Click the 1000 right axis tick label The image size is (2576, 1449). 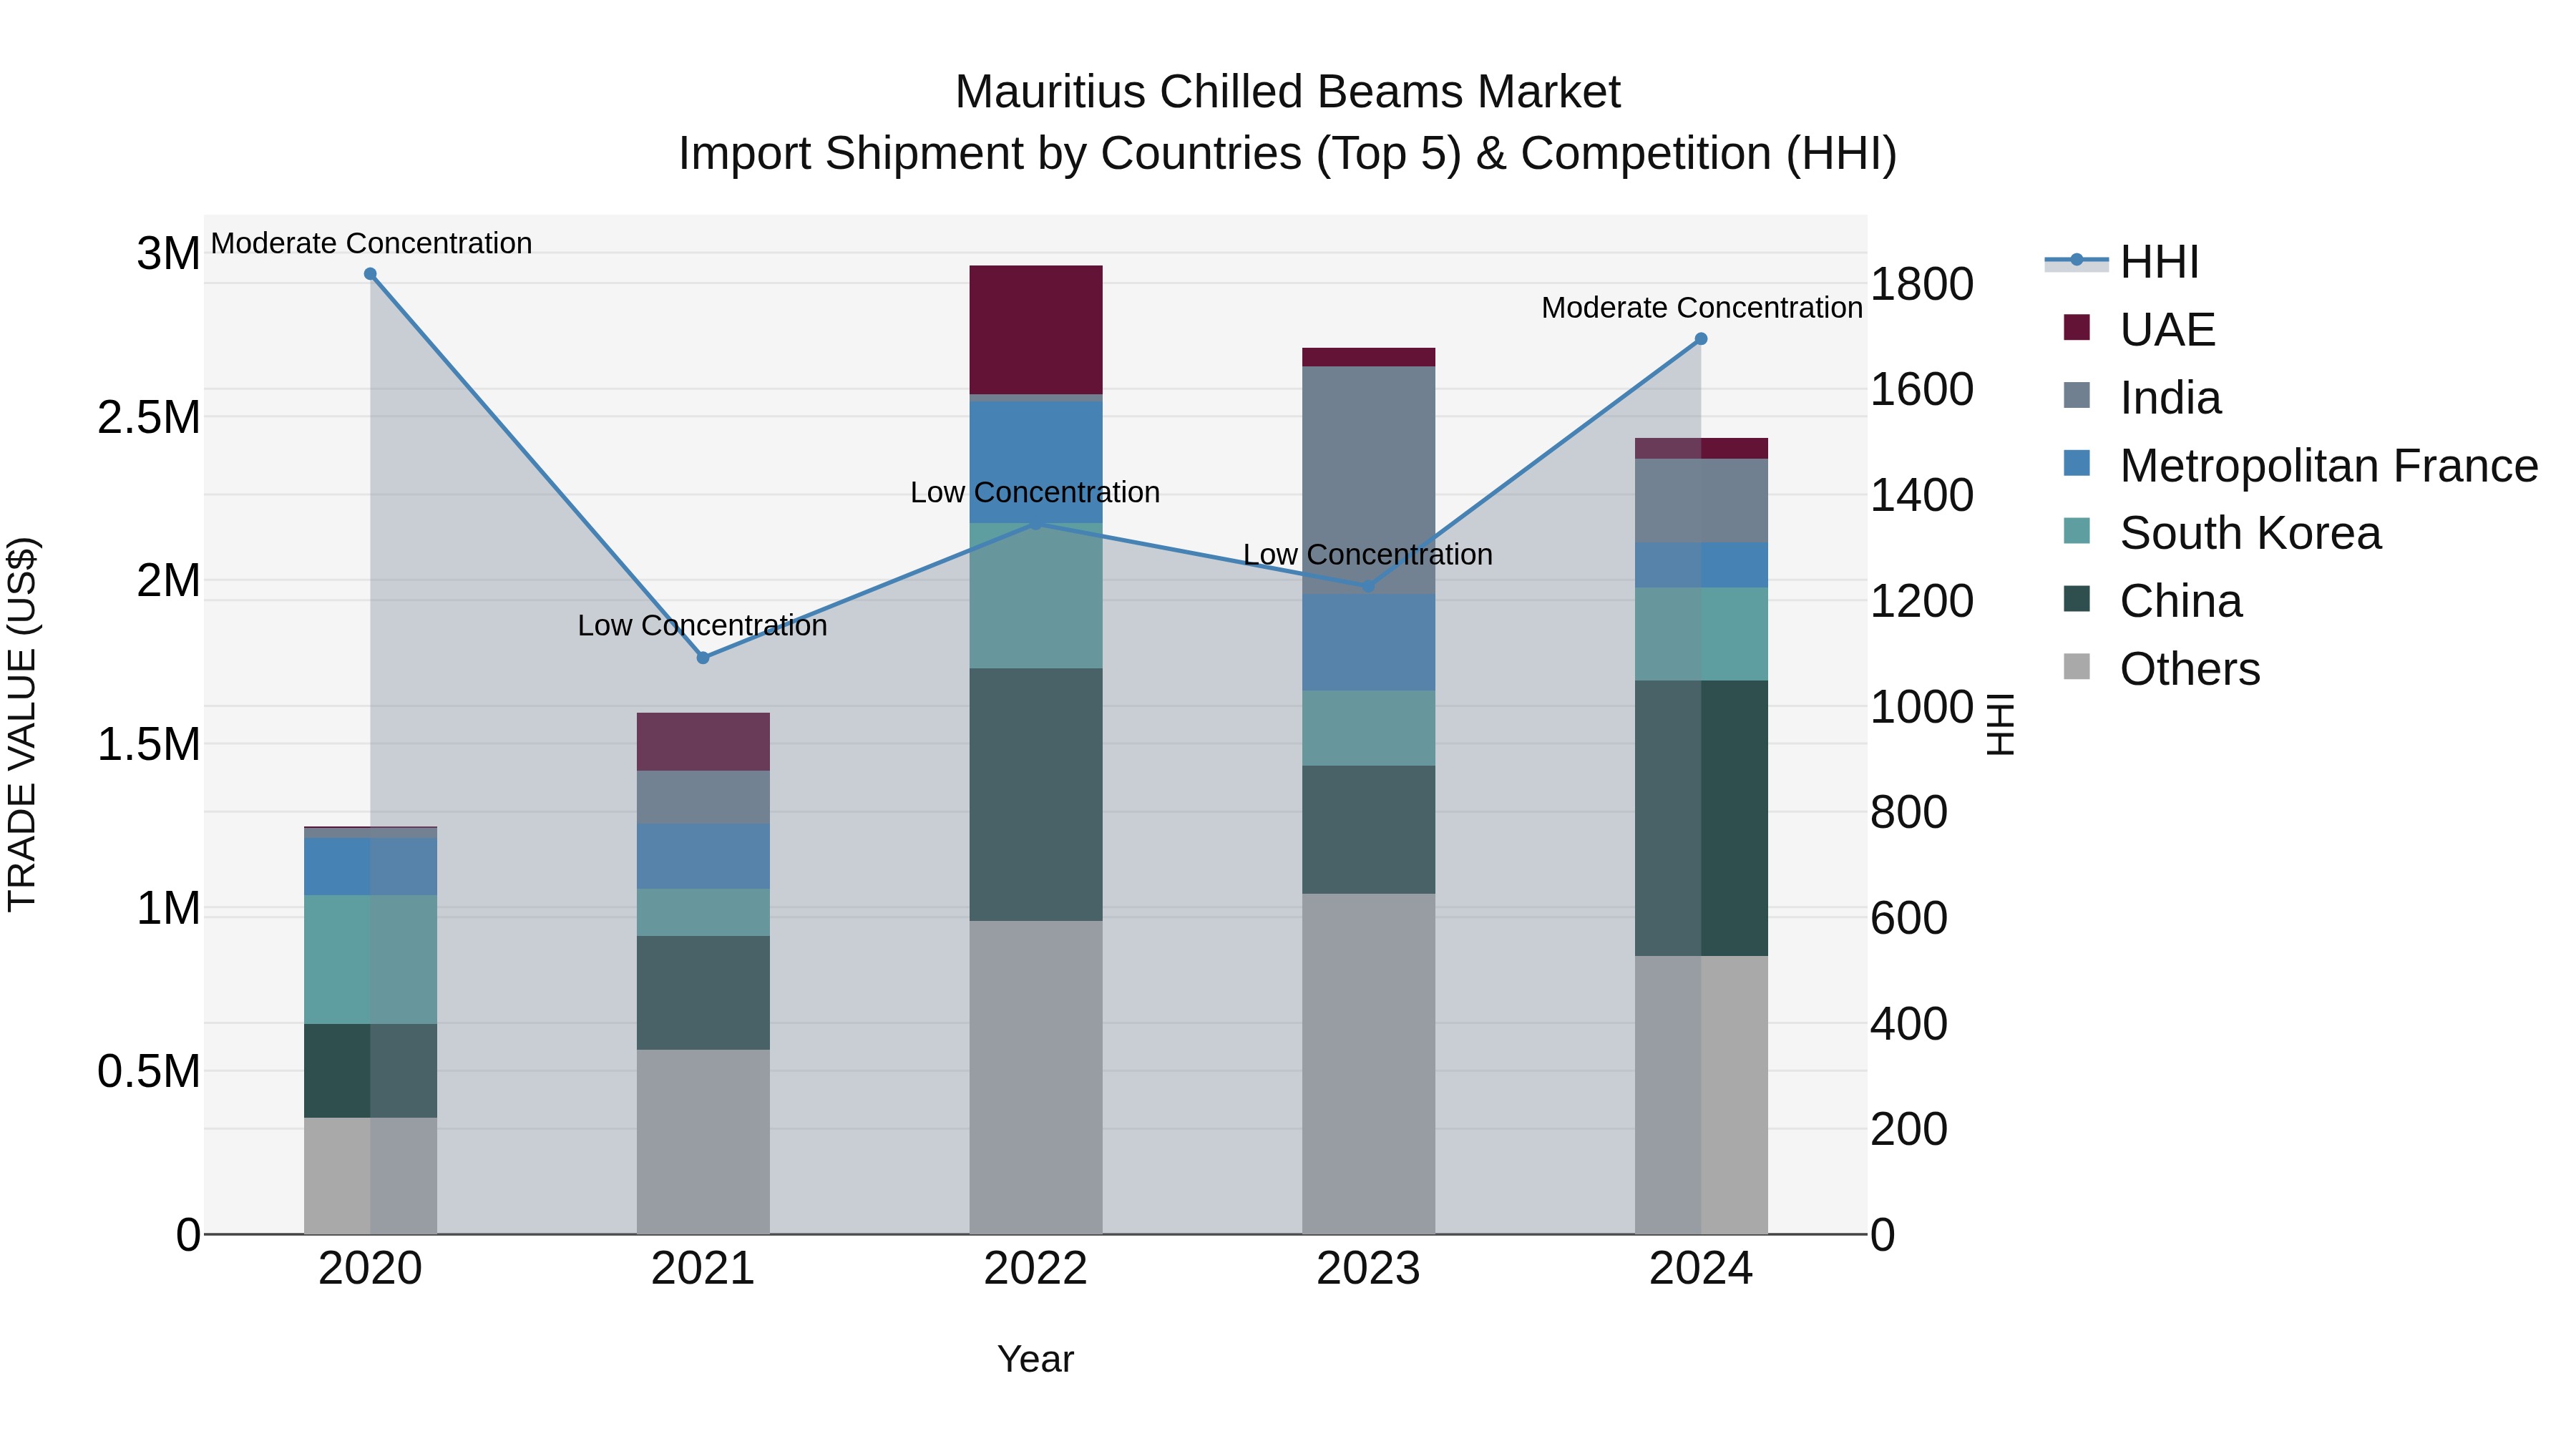(1922, 707)
